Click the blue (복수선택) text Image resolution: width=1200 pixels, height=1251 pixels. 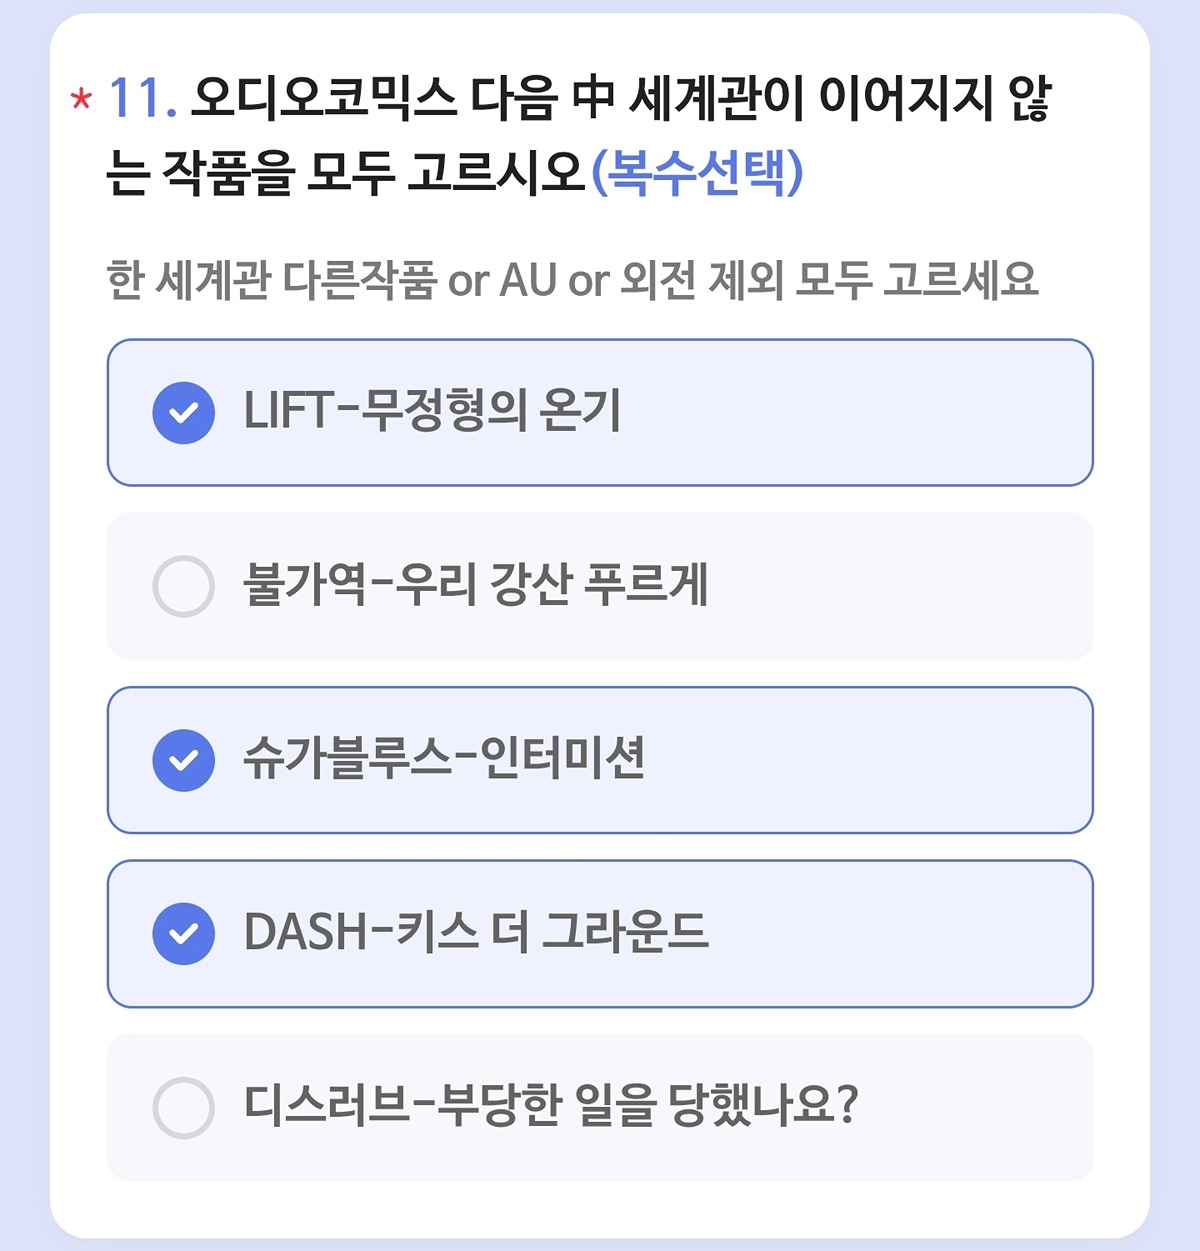[x=697, y=174]
